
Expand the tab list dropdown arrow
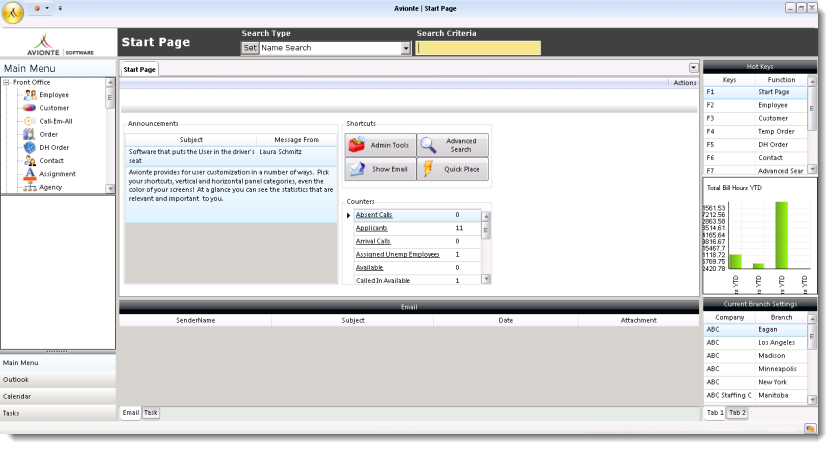(693, 68)
